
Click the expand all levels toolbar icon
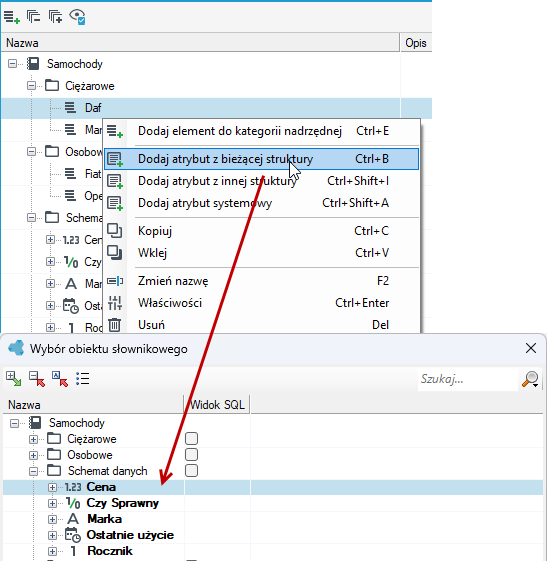point(55,16)
